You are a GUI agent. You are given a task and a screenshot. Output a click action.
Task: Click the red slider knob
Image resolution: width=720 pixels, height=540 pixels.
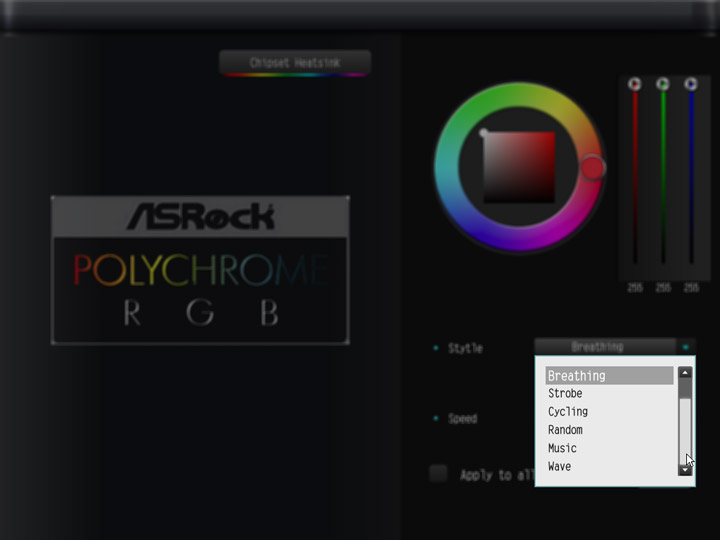point(635,84)
